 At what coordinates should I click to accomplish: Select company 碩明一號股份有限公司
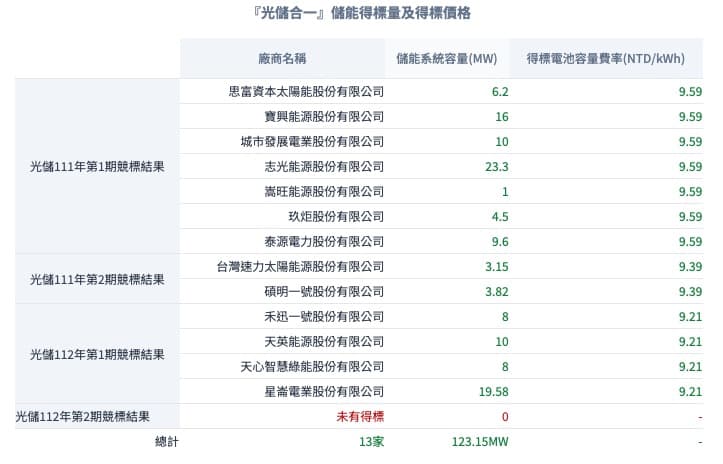click(x=324, y=291)
